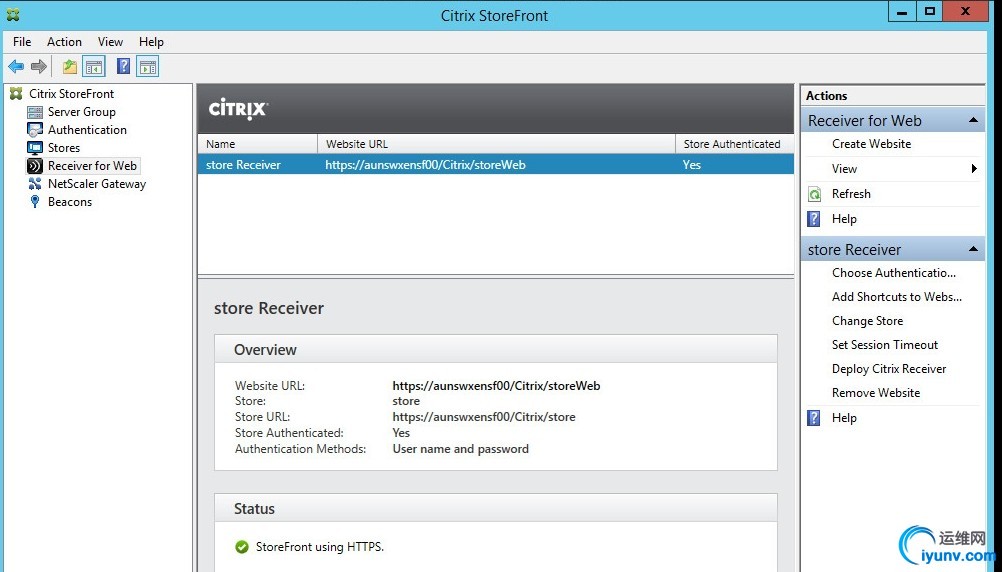Click the Status section header
This screenshot has width=1002, height=572.
[496, 509]
